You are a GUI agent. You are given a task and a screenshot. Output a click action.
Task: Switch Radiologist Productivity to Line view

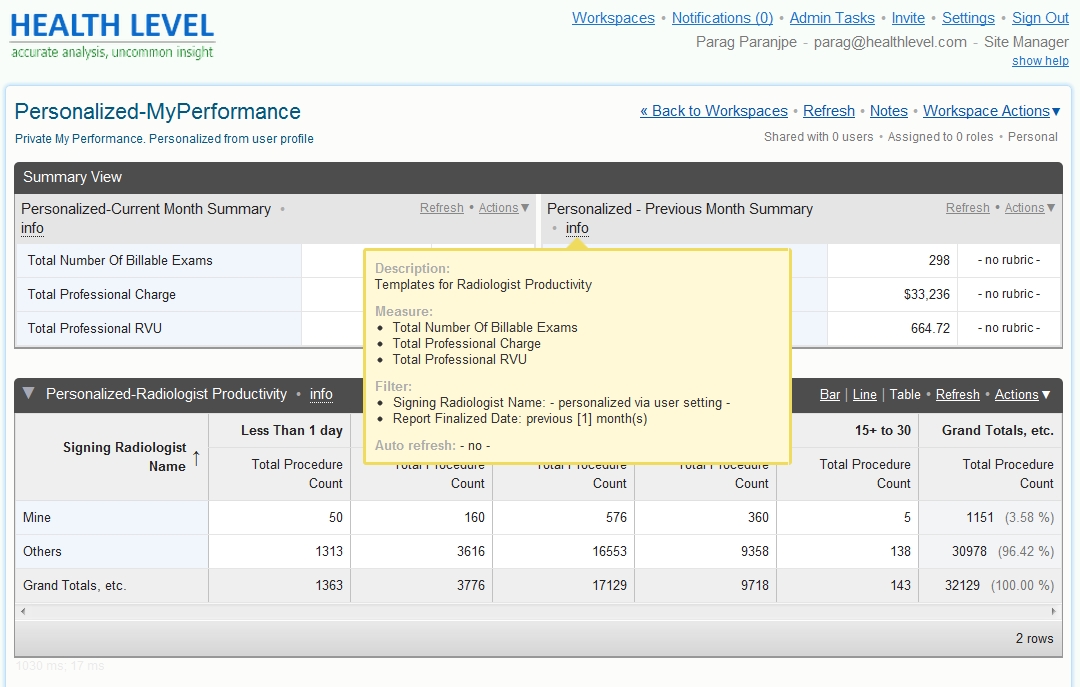point(864,395)
